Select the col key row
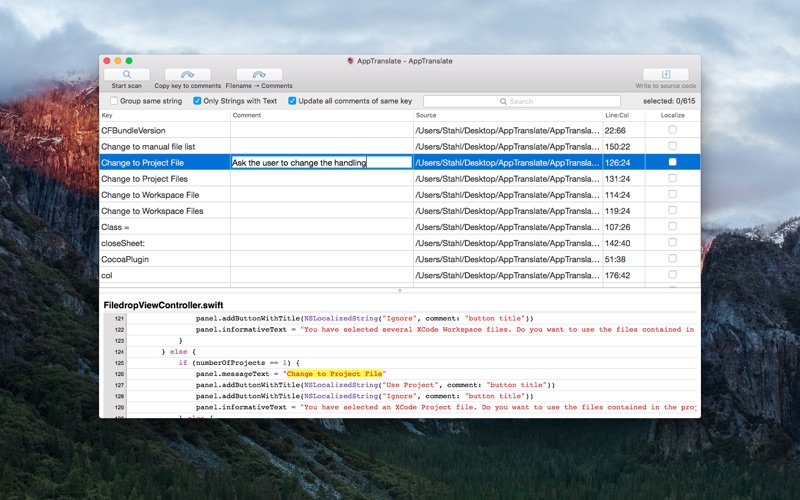This screenshot has height=500, width=800. pos(107,276)
